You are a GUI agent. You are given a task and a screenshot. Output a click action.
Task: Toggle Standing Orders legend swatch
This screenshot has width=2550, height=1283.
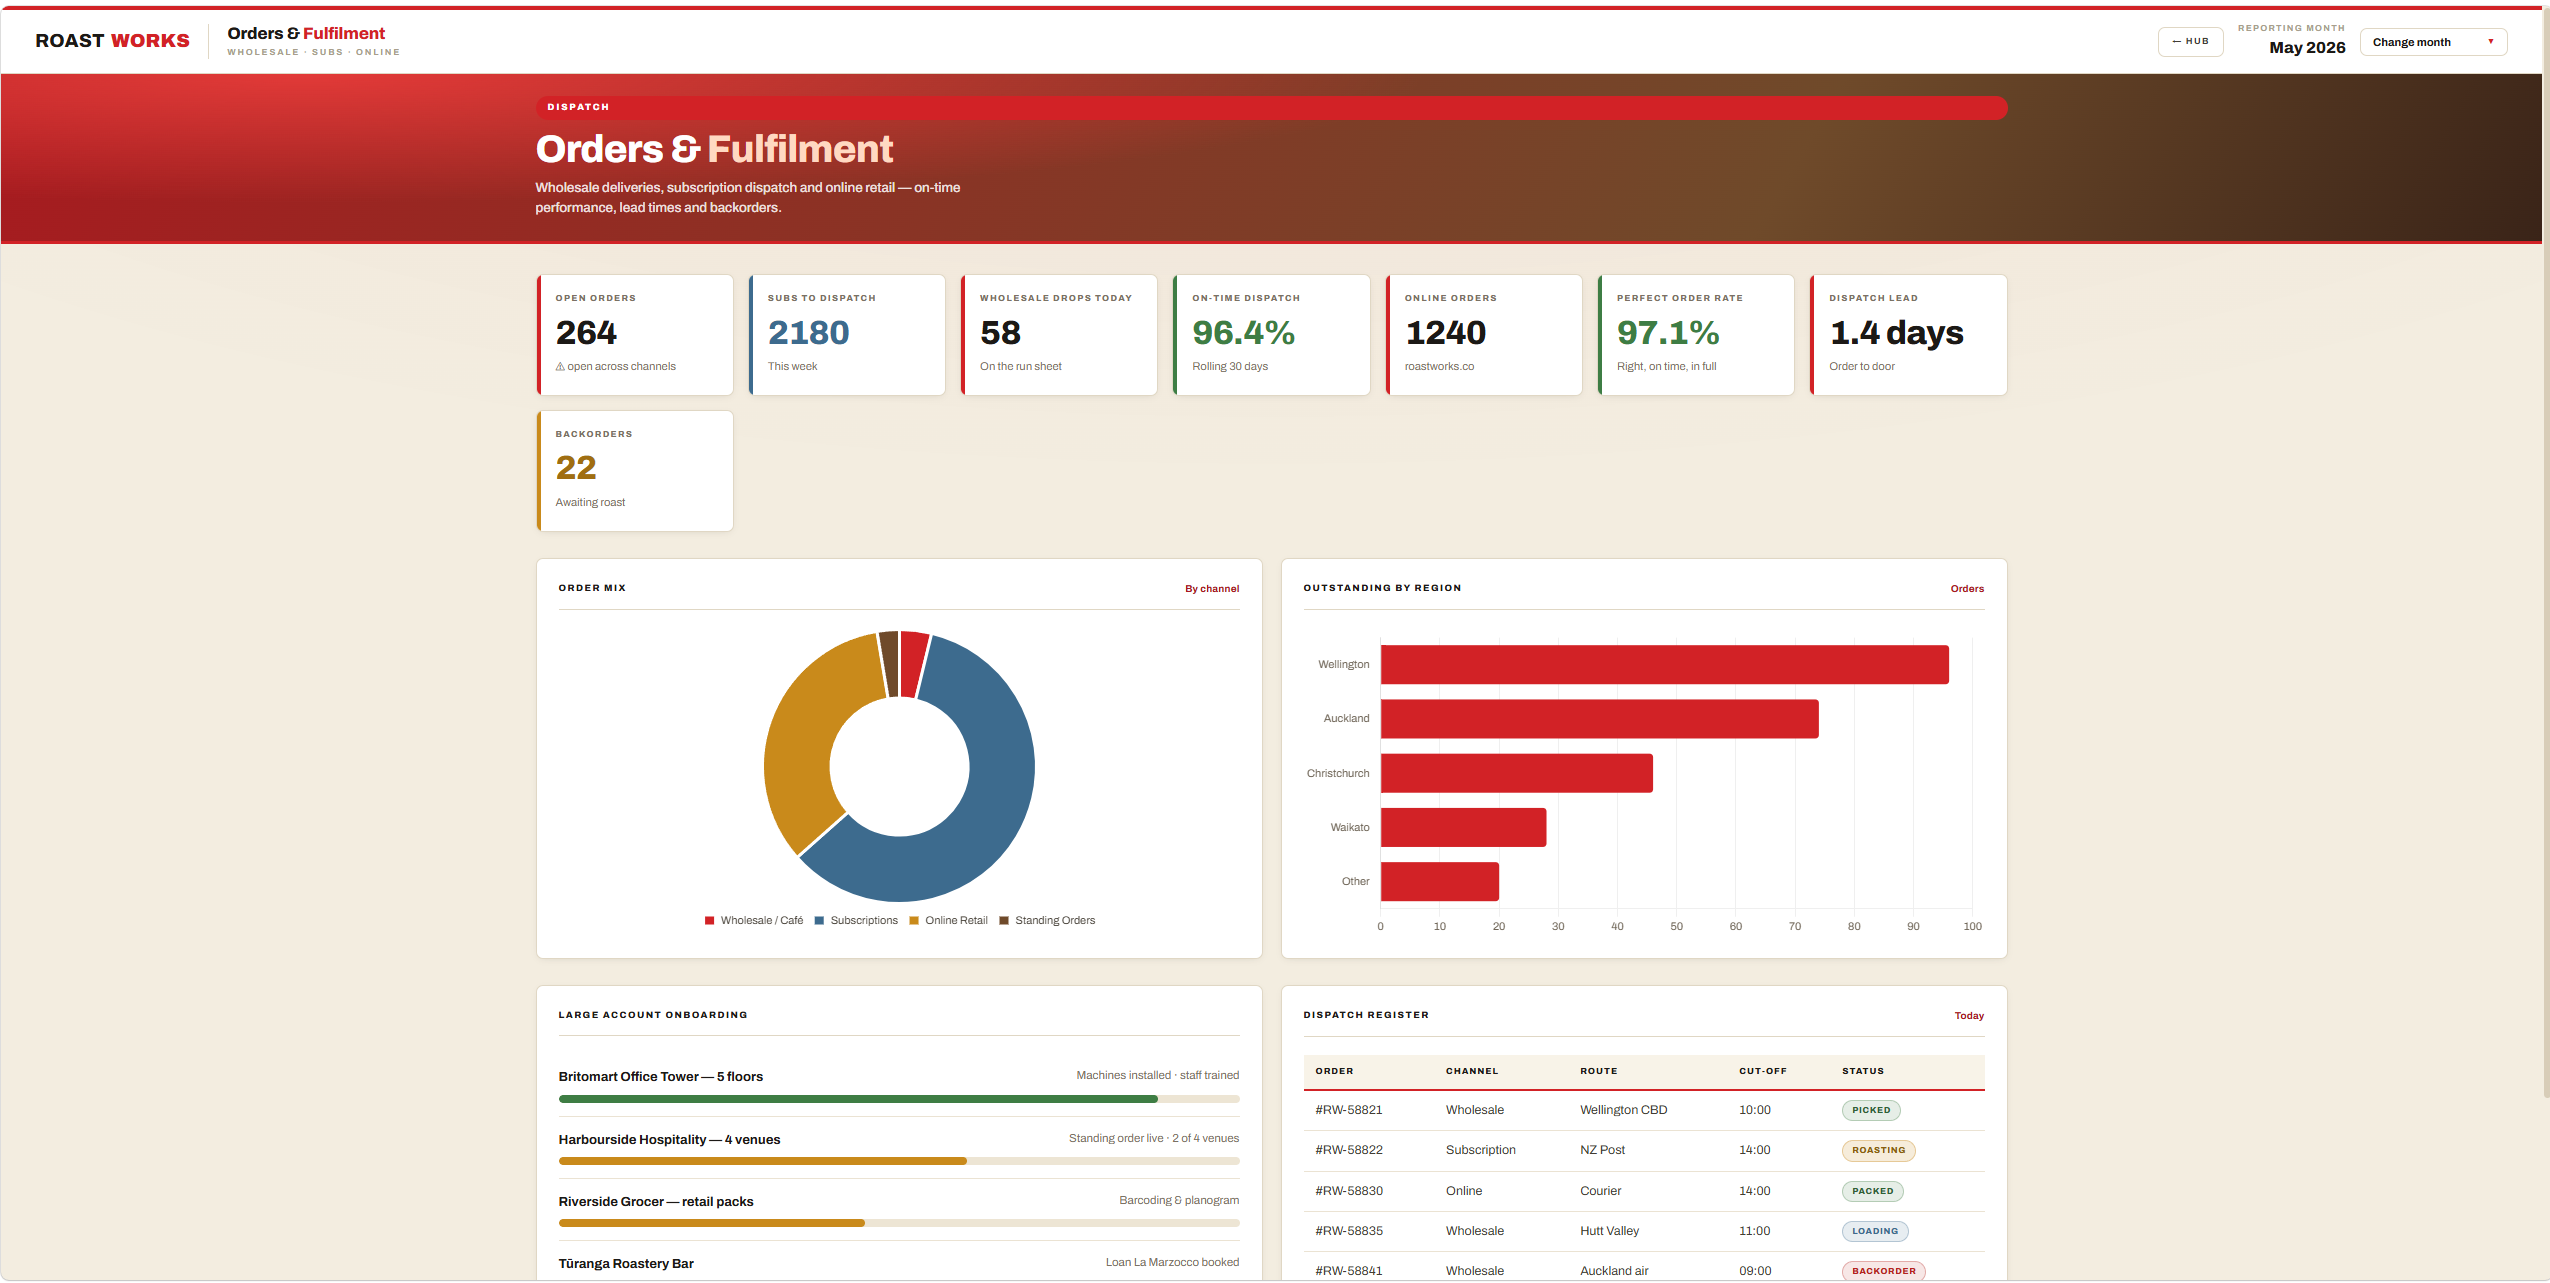click(x=1004, y=921)
